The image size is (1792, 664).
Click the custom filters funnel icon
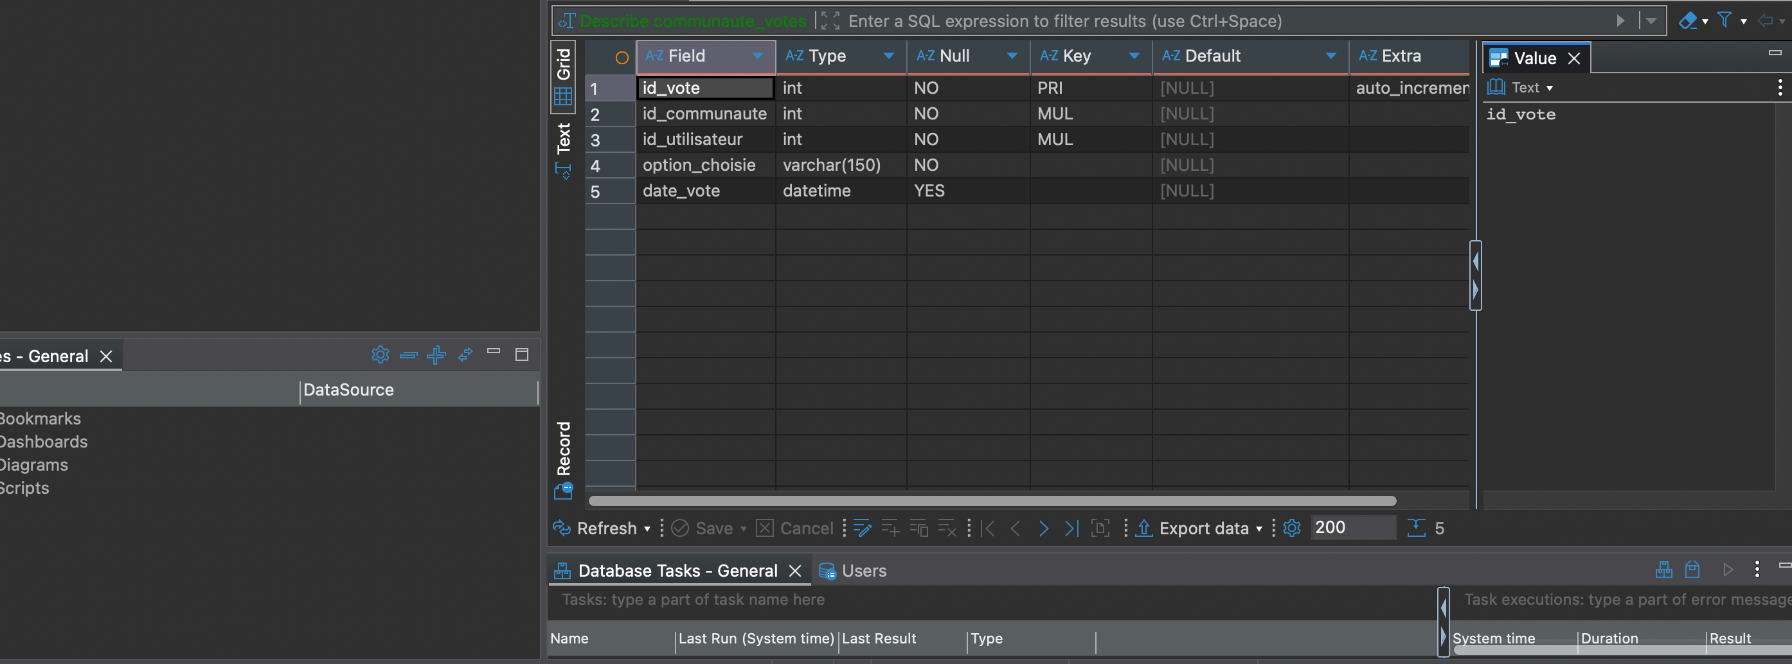coord(1724,20)
